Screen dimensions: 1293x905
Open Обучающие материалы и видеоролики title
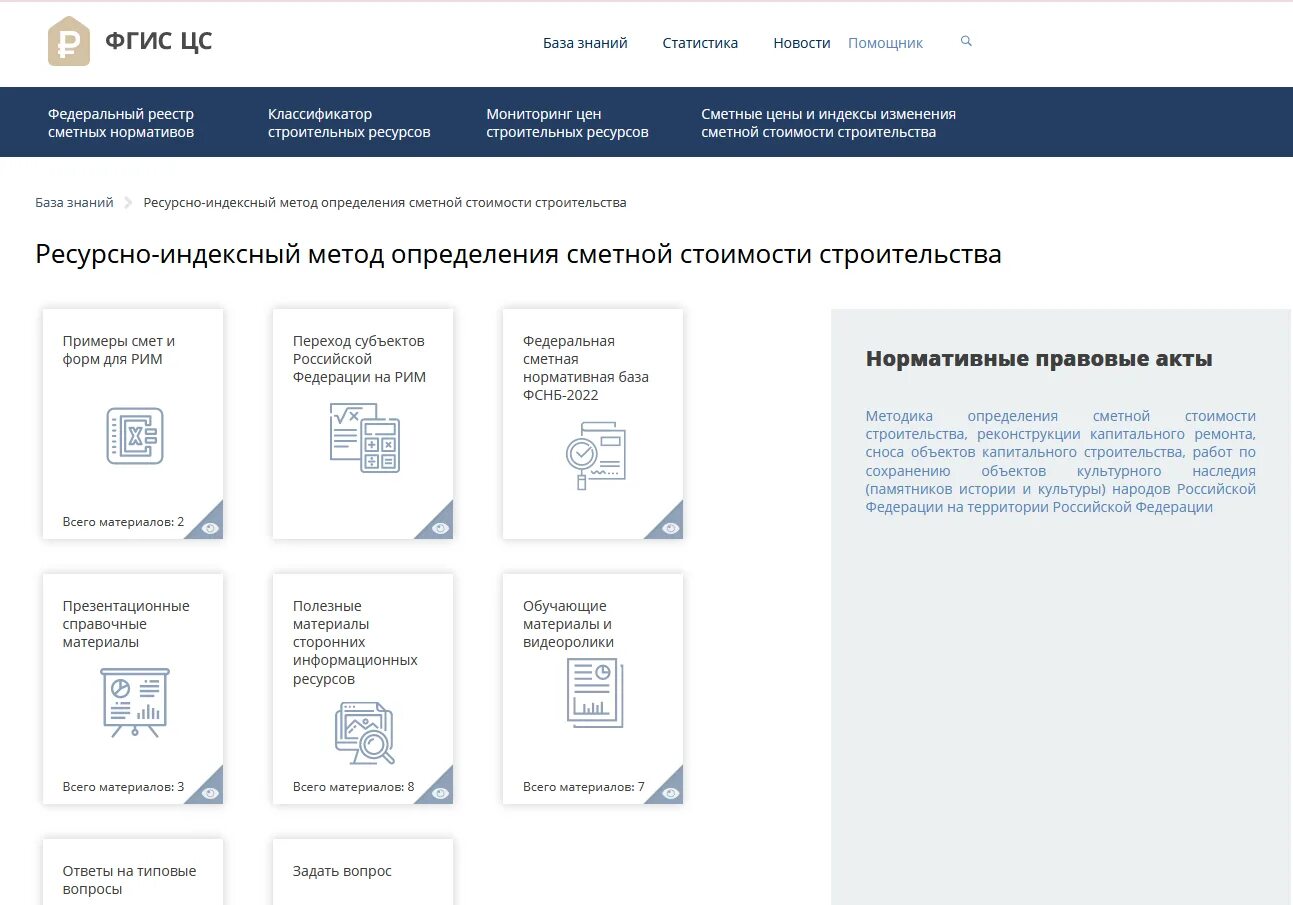568,624
